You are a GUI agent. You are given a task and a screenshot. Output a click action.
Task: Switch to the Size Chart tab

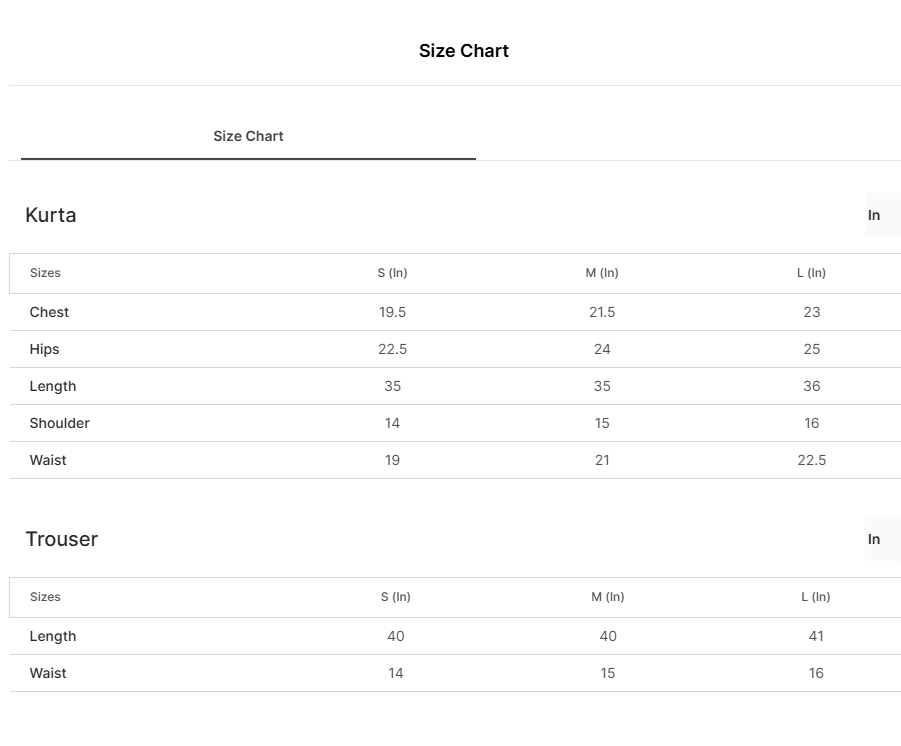(248, 136)
